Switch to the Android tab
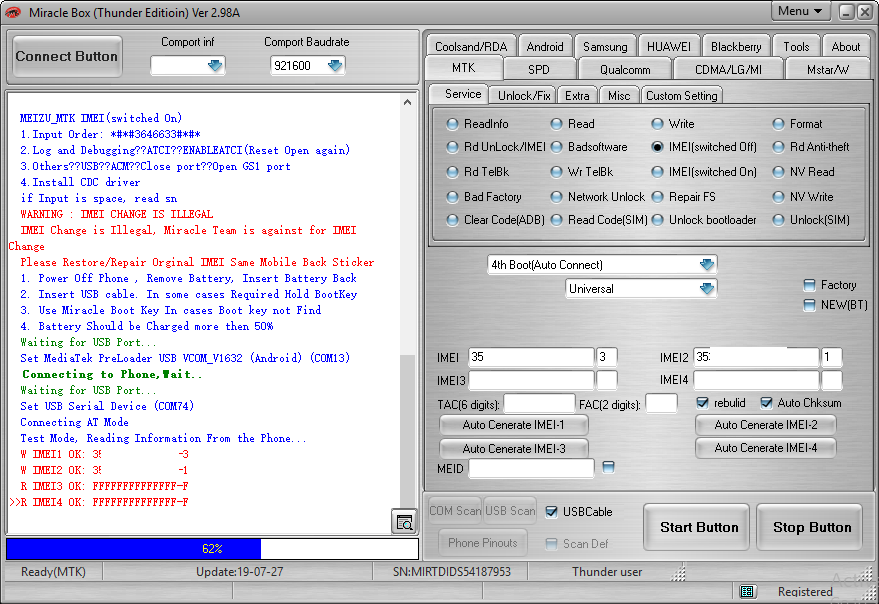The image size is (879, 604). click(x=544, y=47)
